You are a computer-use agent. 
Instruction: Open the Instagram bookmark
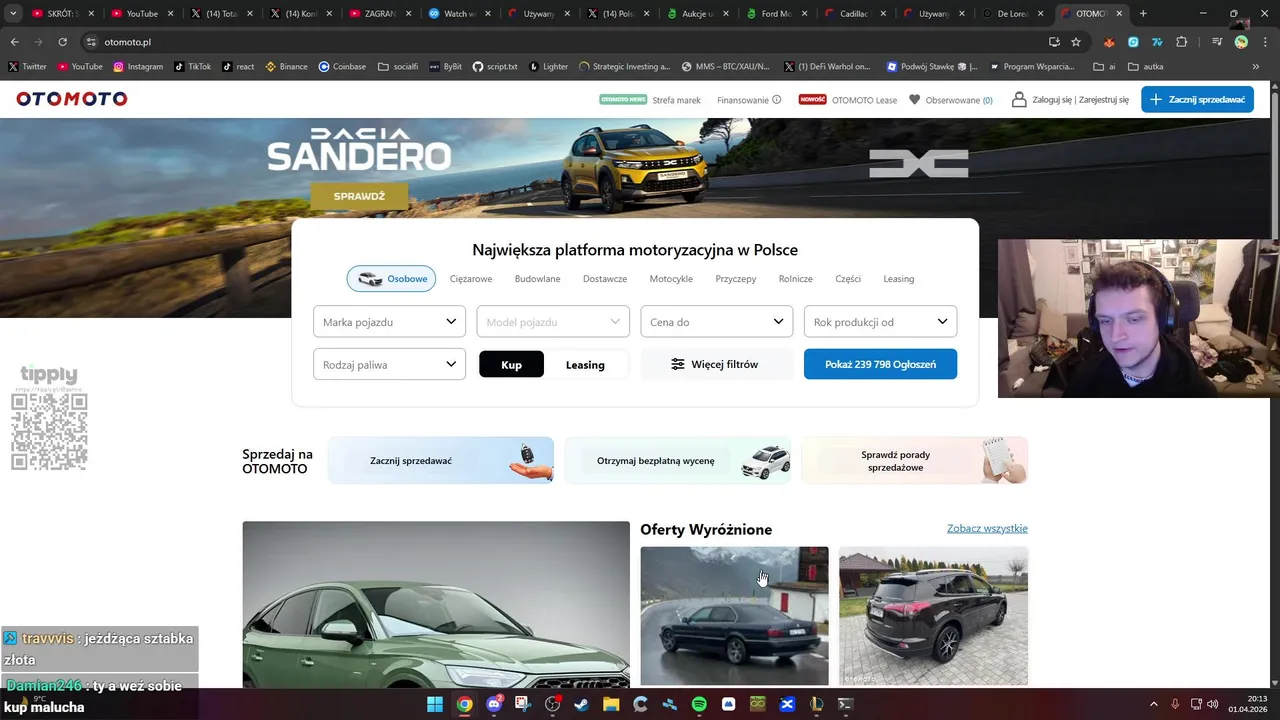[138, 67]
